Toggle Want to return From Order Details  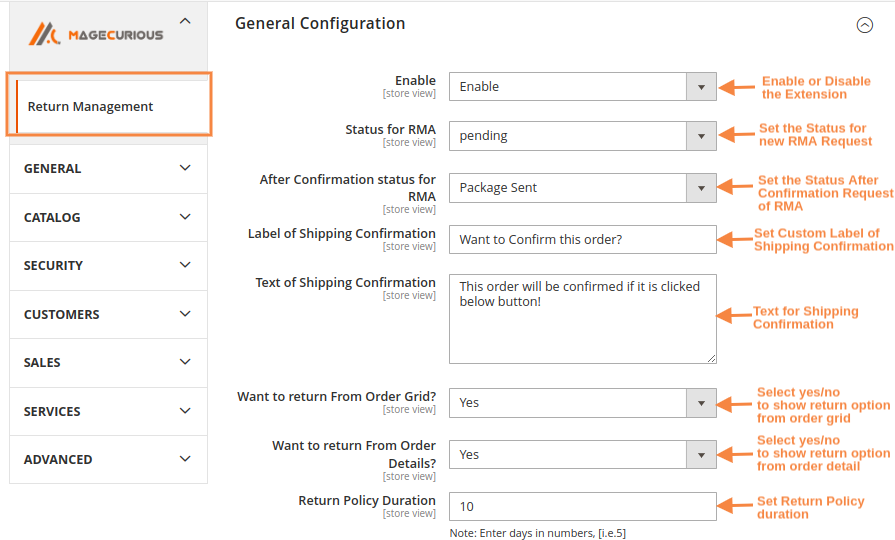tap(582, 455)
